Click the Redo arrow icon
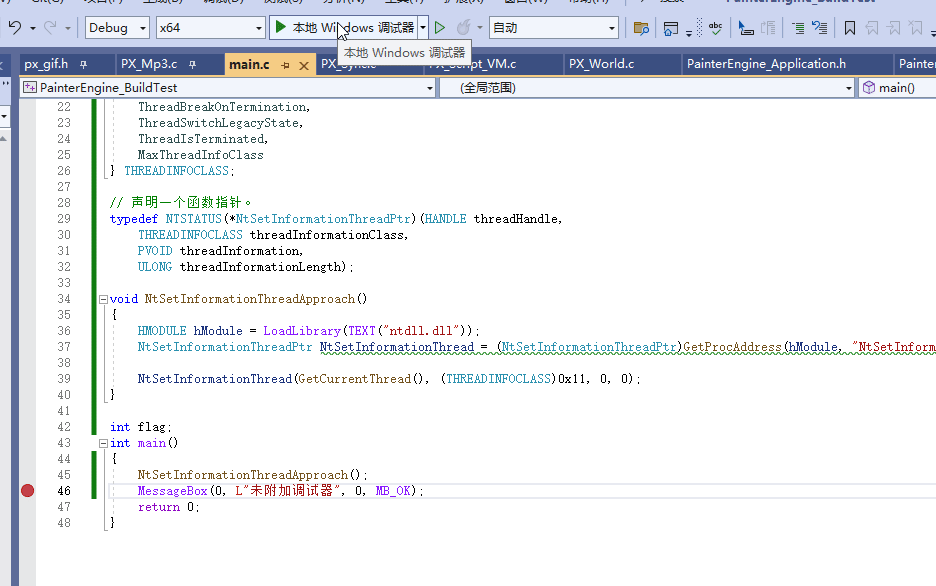Image resolution: width=936 pixels, height=586 pixels. point(48,27)
